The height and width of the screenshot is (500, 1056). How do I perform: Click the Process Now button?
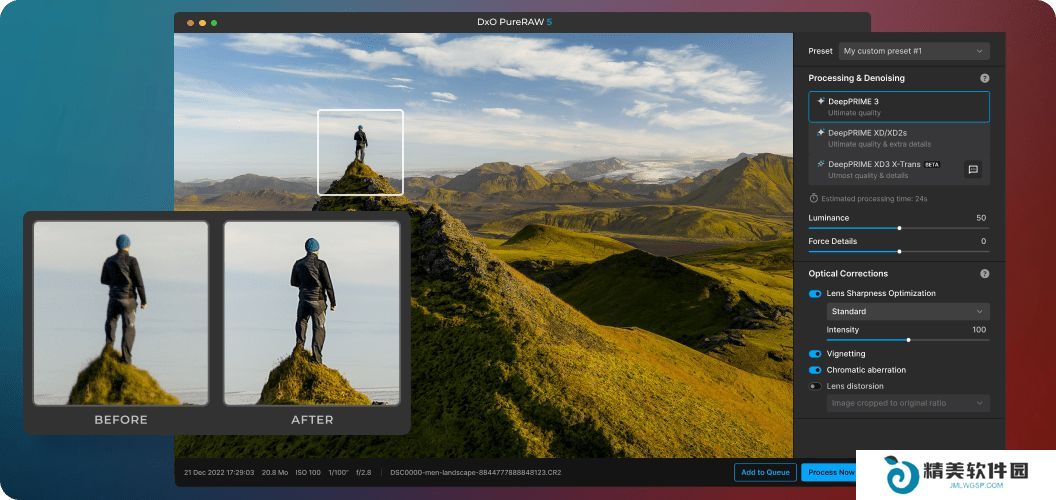click(x=831, y=472)
